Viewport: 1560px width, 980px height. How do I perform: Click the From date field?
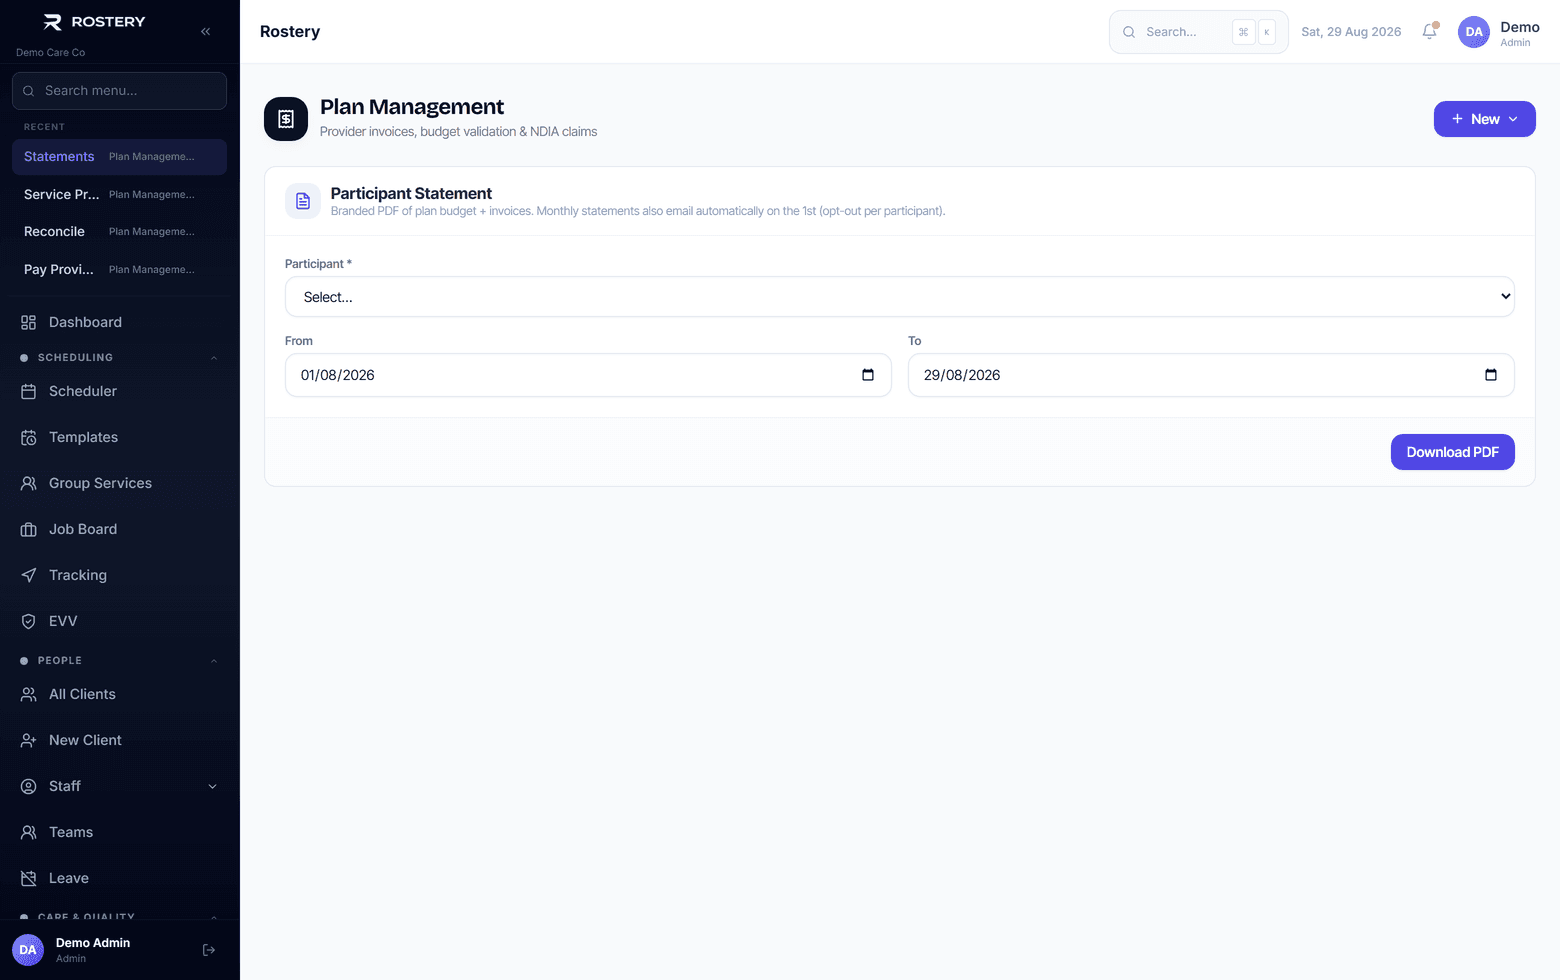pos(588,375)
